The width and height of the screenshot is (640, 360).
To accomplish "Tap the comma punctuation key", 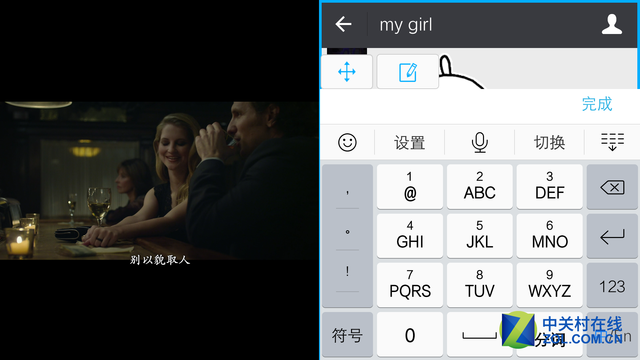I will coord(347,192).
